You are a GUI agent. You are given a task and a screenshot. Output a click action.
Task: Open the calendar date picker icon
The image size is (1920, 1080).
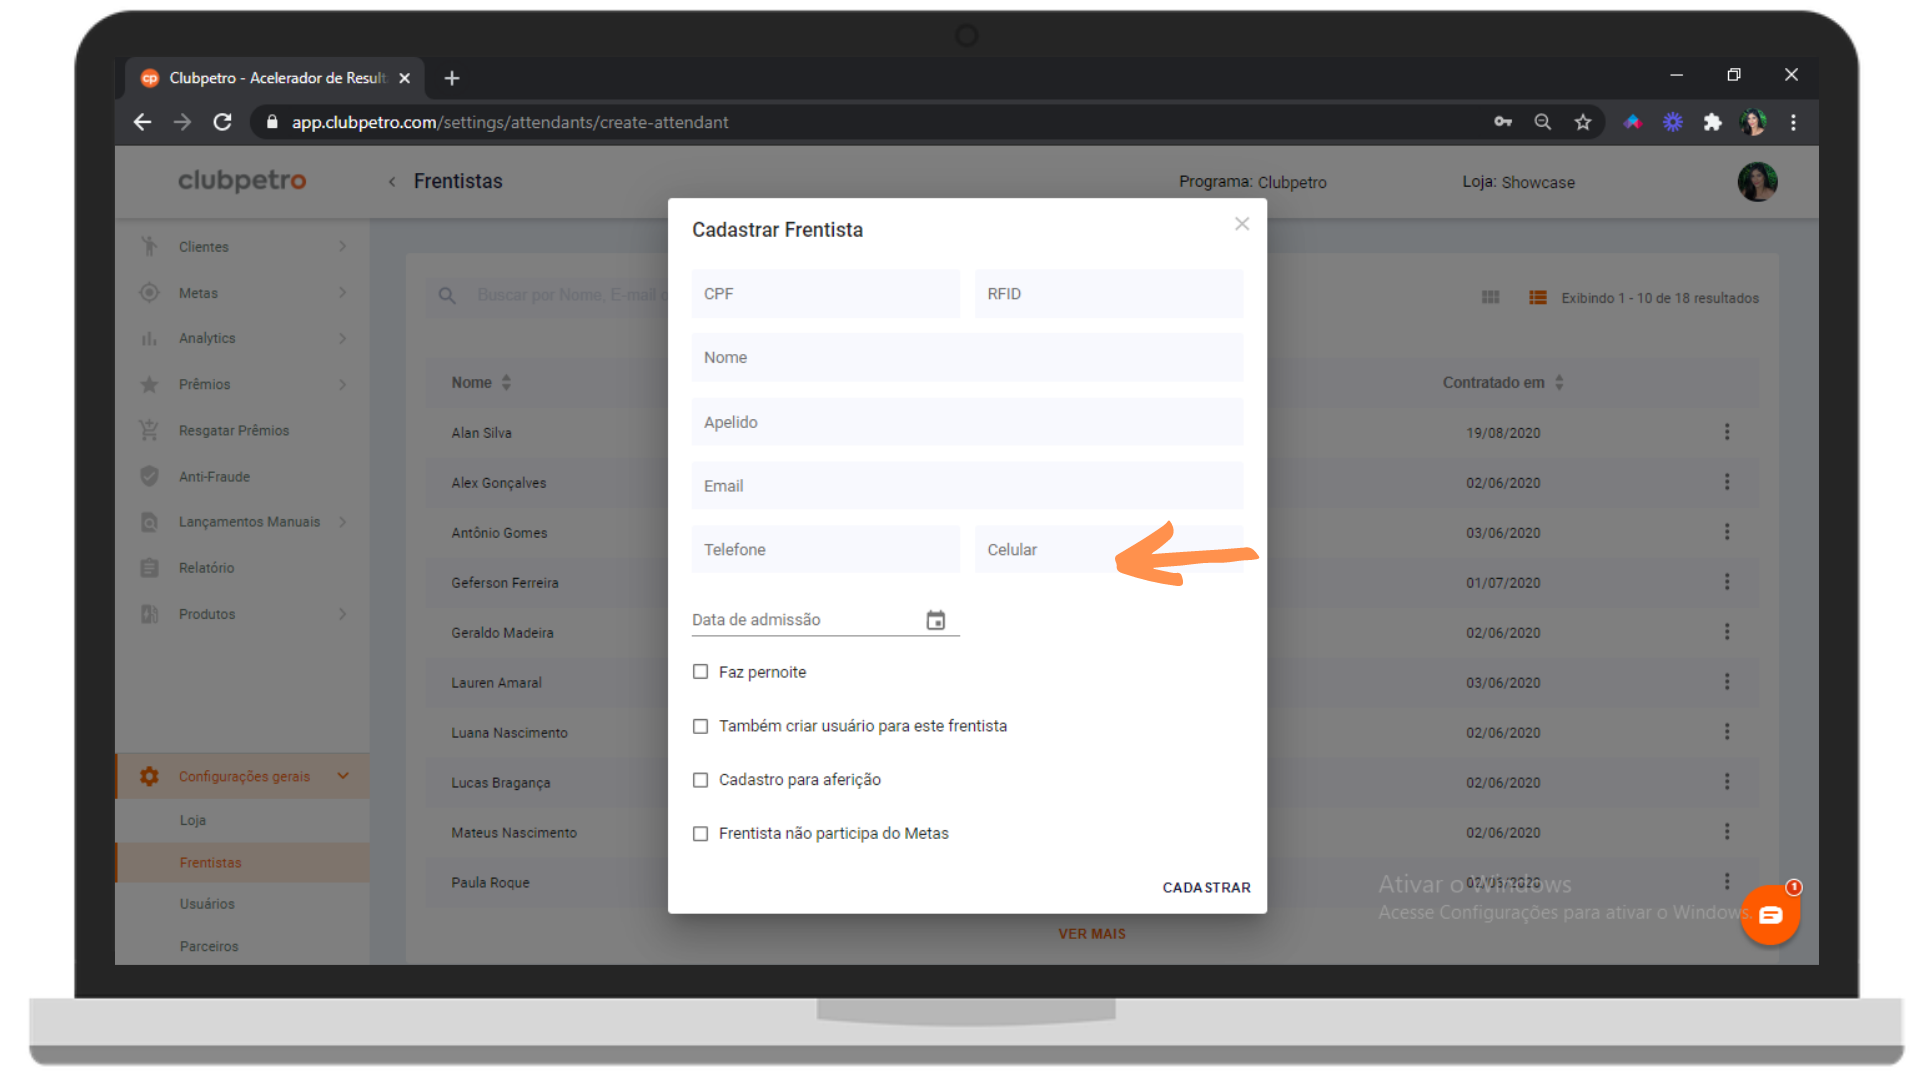pos(935,620)
